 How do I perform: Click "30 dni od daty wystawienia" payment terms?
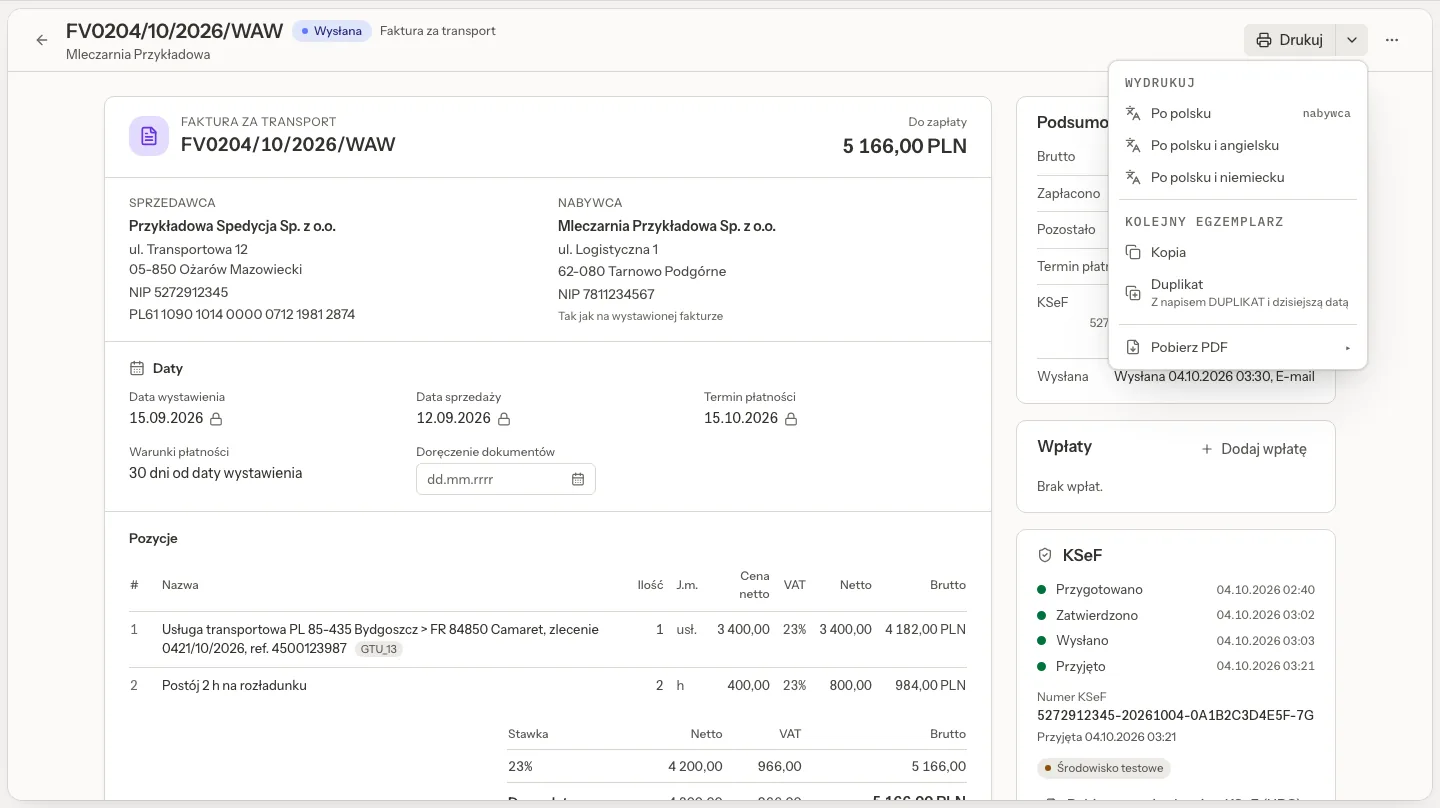[216, 473]
